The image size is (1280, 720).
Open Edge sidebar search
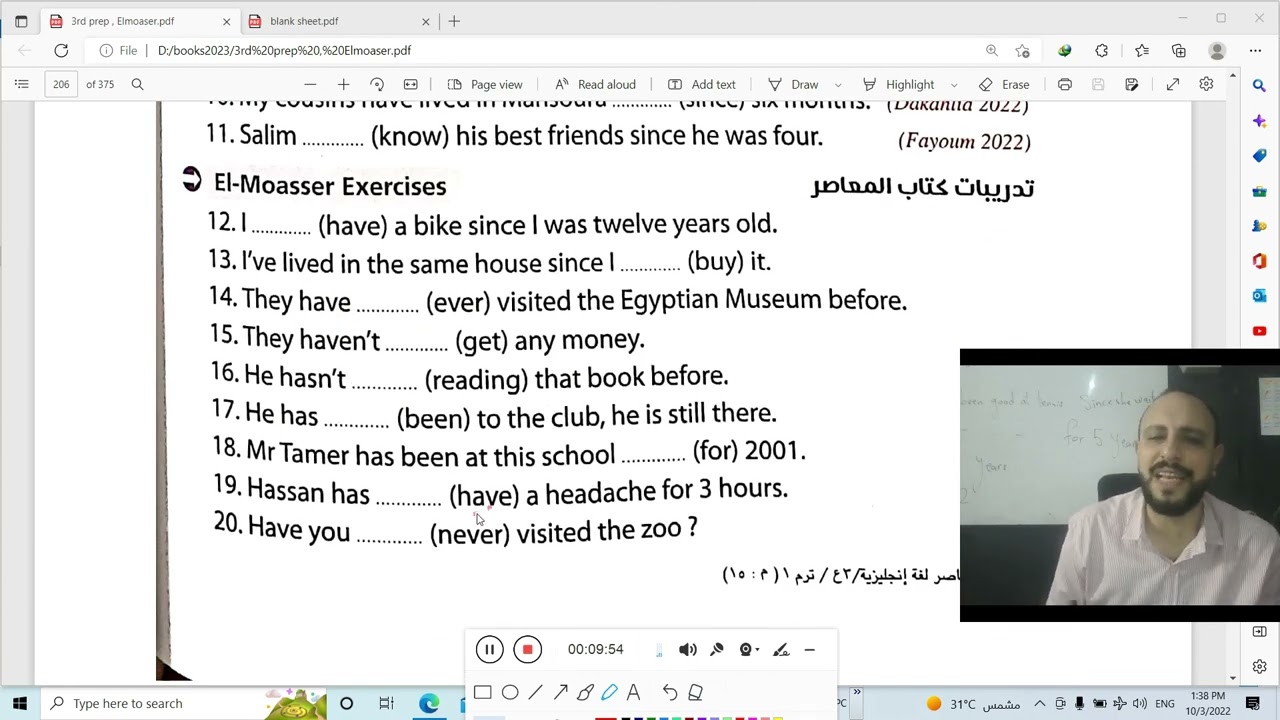click(1259, 86)
